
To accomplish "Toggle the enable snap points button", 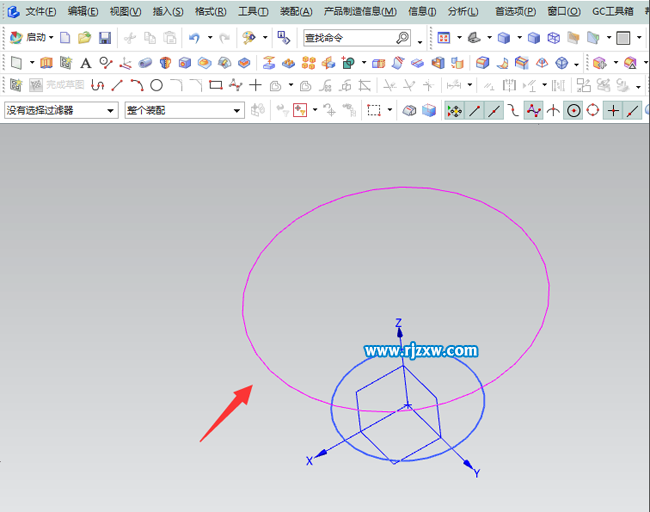I will [x=454, y=110].
